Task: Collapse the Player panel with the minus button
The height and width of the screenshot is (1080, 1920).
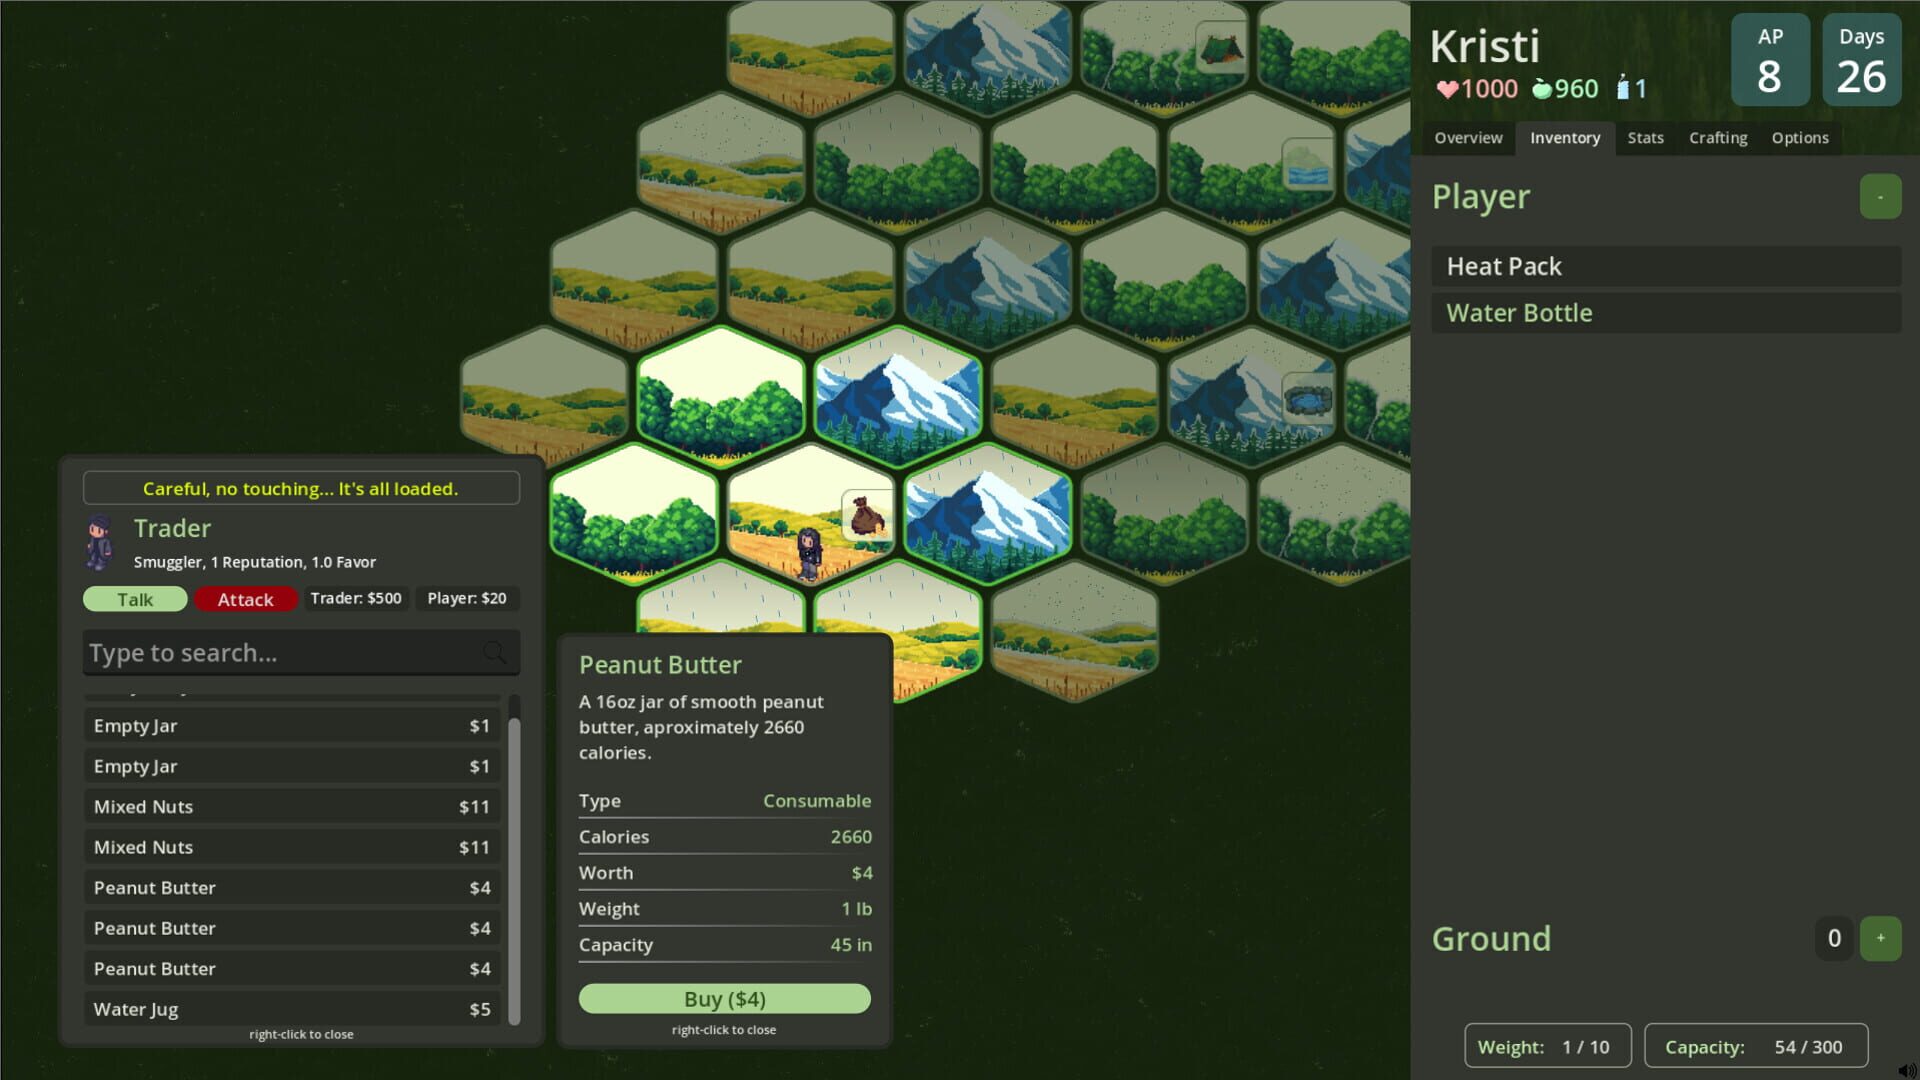Action: 1881,196
